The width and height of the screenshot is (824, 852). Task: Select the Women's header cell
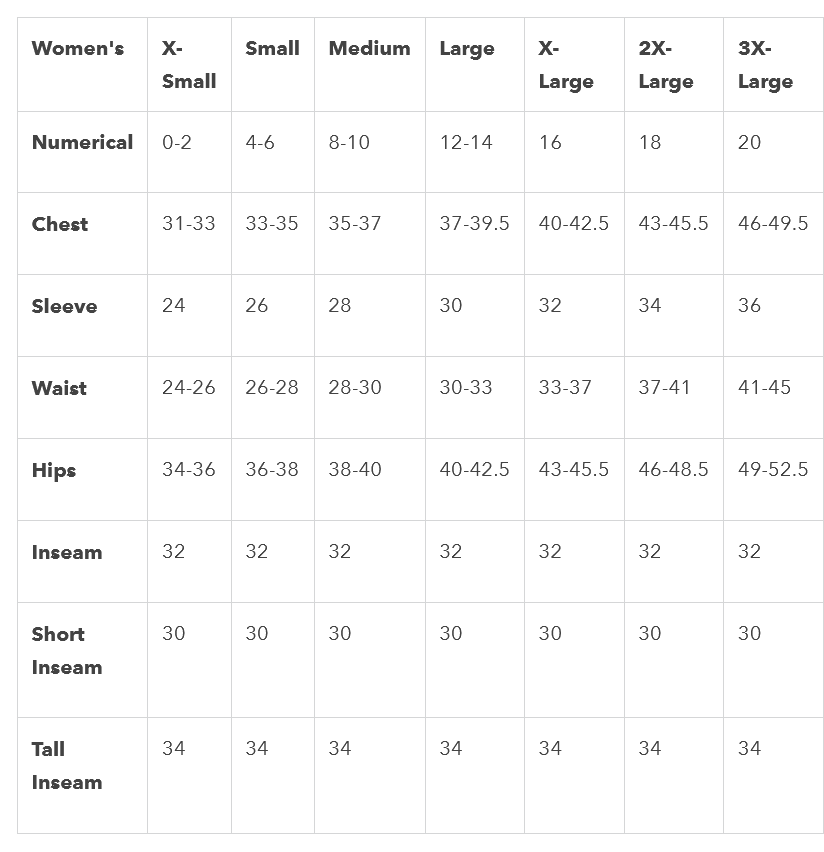pyautogui.click(x=83, y=65)
